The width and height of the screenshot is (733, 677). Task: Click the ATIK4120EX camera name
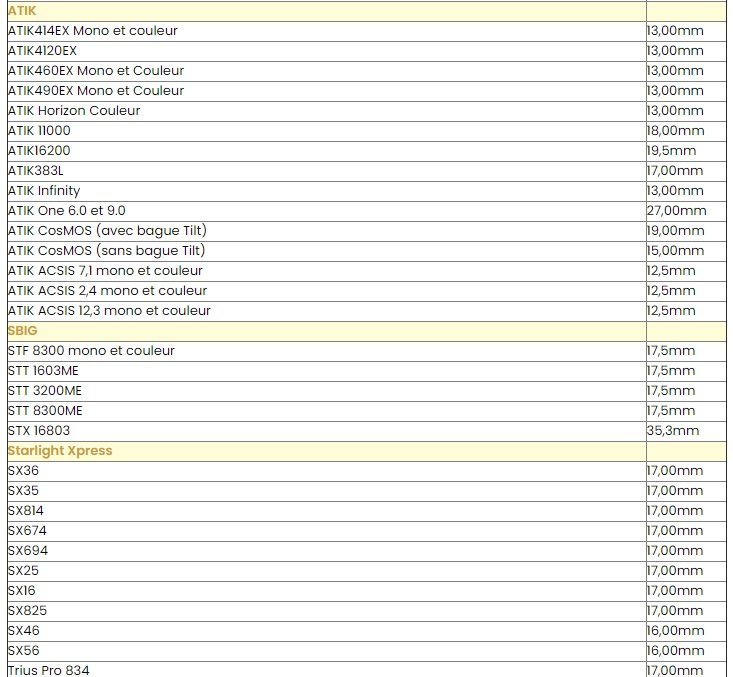click(x=42, y=51)
